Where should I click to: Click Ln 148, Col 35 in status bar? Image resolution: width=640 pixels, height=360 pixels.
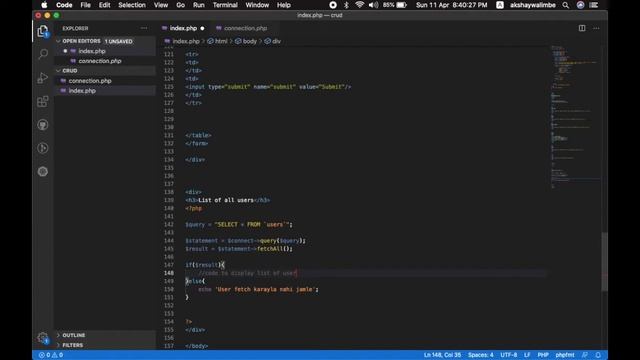click(442, 355)
